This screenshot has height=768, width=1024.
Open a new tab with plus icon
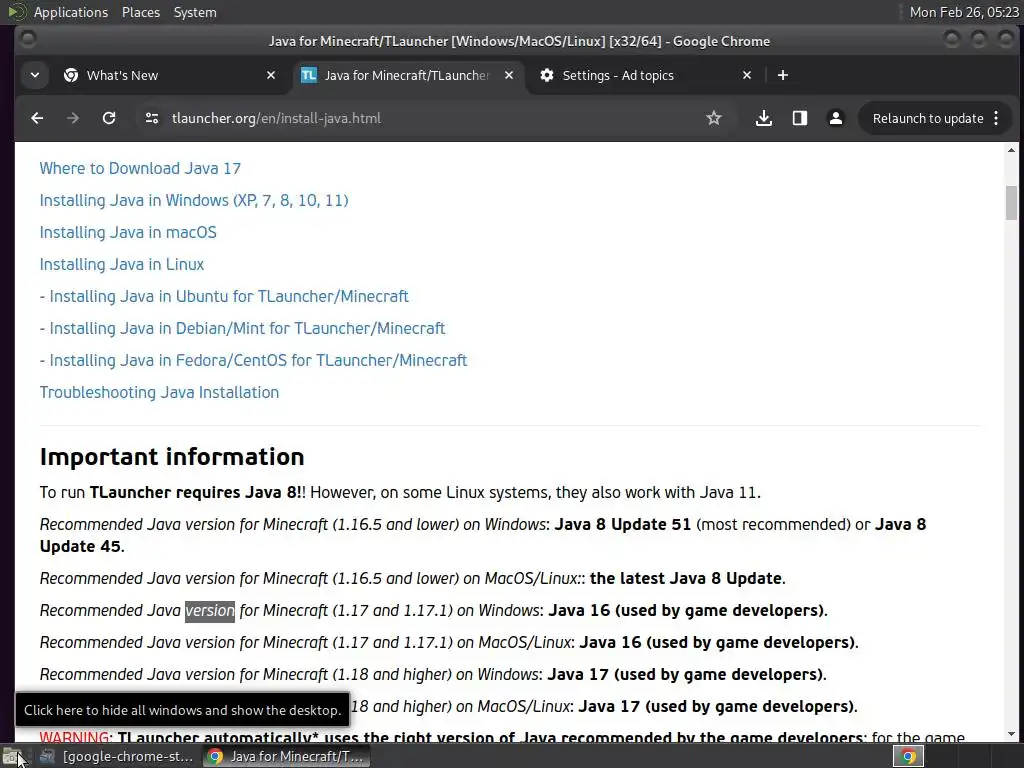[782, 75]
